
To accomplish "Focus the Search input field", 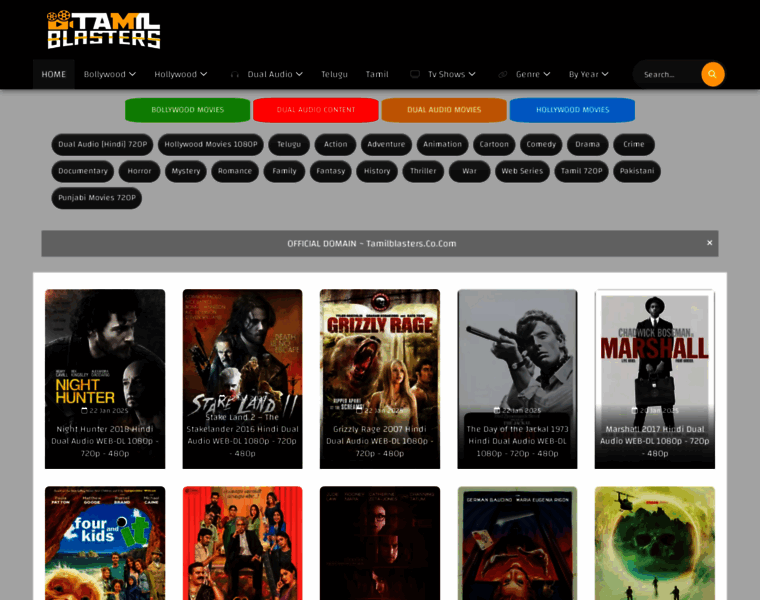I will coord(669,74).
